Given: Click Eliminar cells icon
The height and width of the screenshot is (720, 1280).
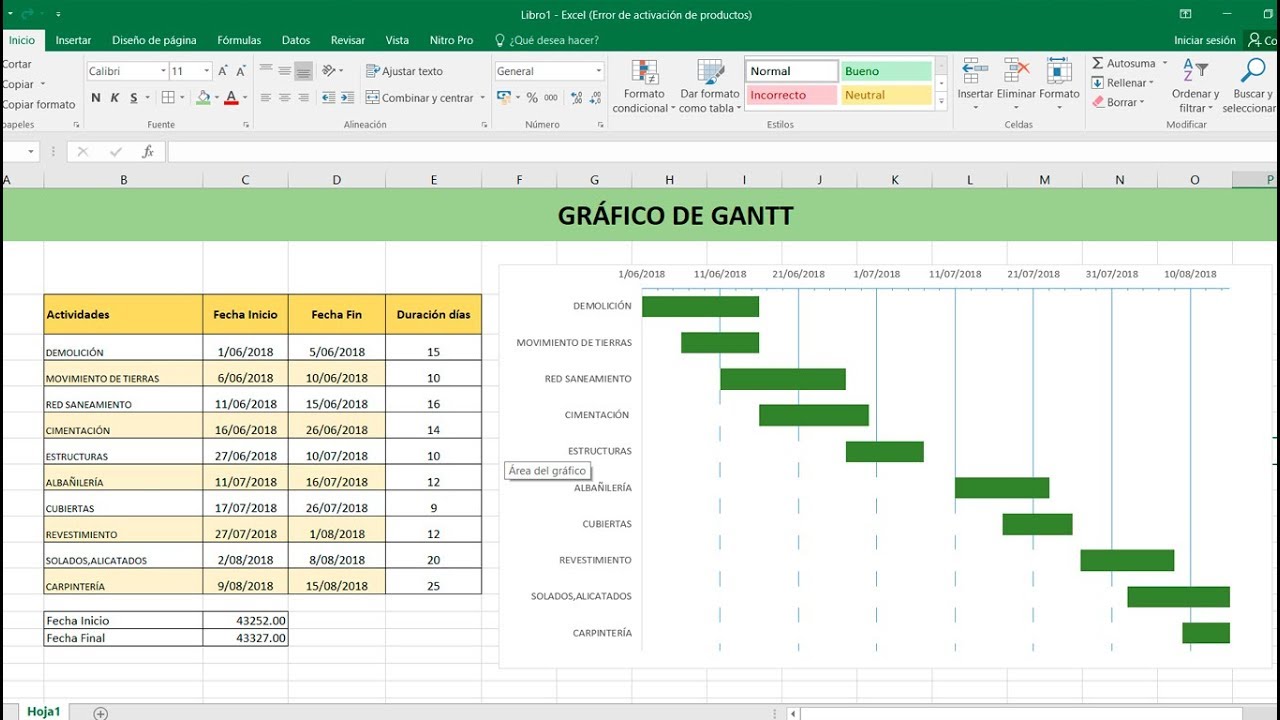Looking at the screenshot, I should click(x=1017, y=72).
